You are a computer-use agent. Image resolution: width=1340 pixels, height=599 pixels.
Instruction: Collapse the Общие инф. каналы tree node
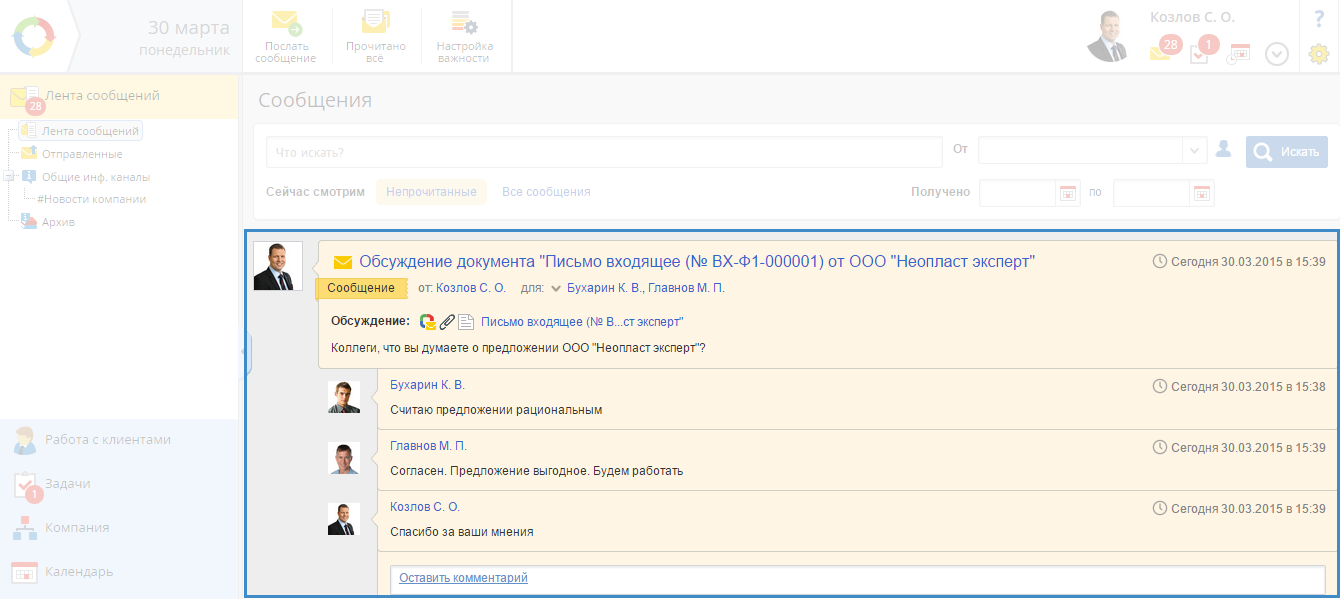pos(9,176)
